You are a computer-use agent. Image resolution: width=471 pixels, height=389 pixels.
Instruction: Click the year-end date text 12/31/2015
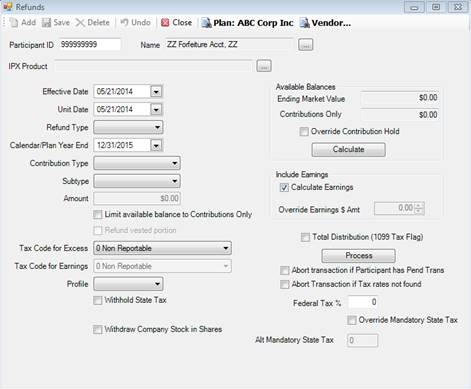point(115,146)
